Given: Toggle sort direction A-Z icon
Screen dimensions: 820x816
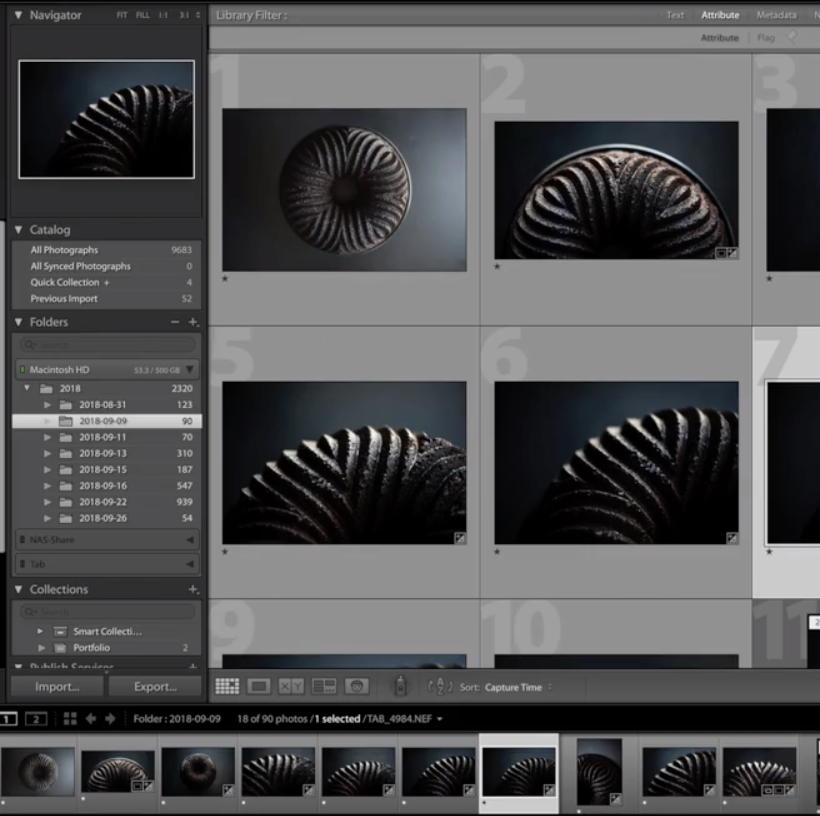Looking at the screenshot, I should click(440, 687).
